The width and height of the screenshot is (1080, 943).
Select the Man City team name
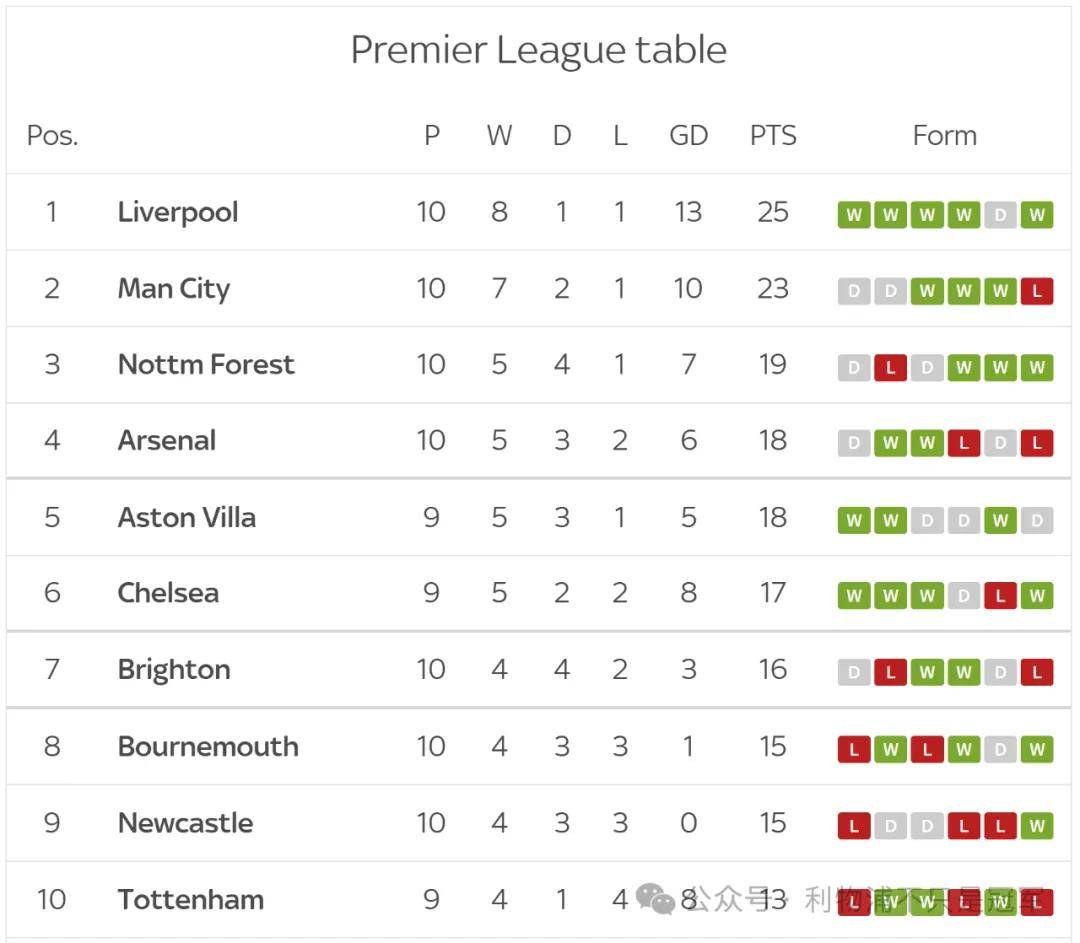tap(174, 289)
